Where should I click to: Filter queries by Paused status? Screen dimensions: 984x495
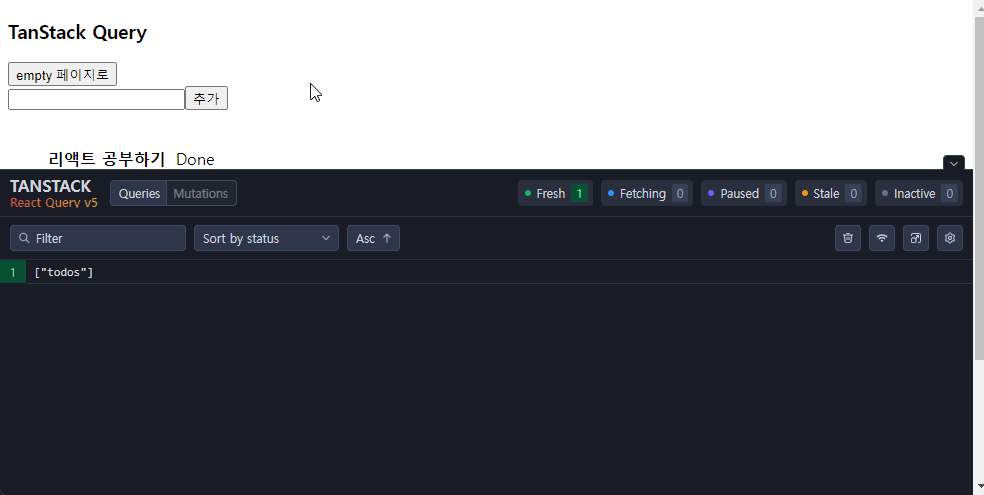click(x=744, y=193)
